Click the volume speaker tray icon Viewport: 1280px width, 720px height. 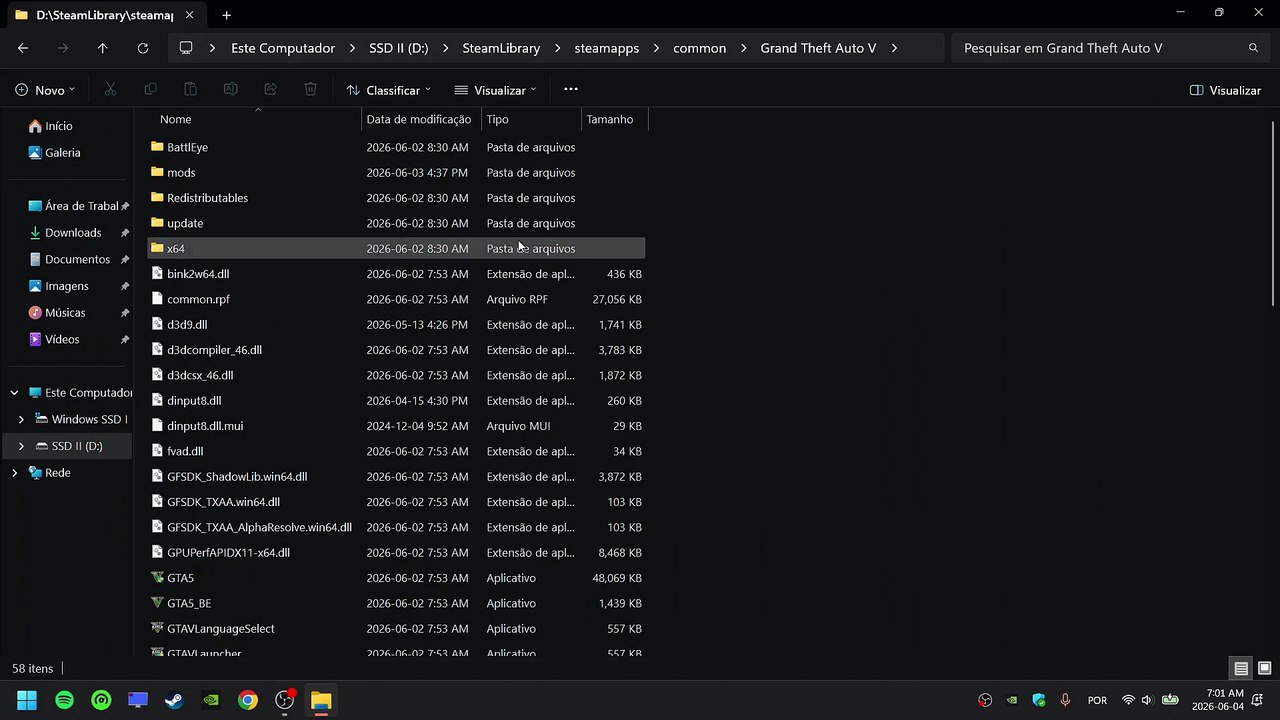point(1147,701)
